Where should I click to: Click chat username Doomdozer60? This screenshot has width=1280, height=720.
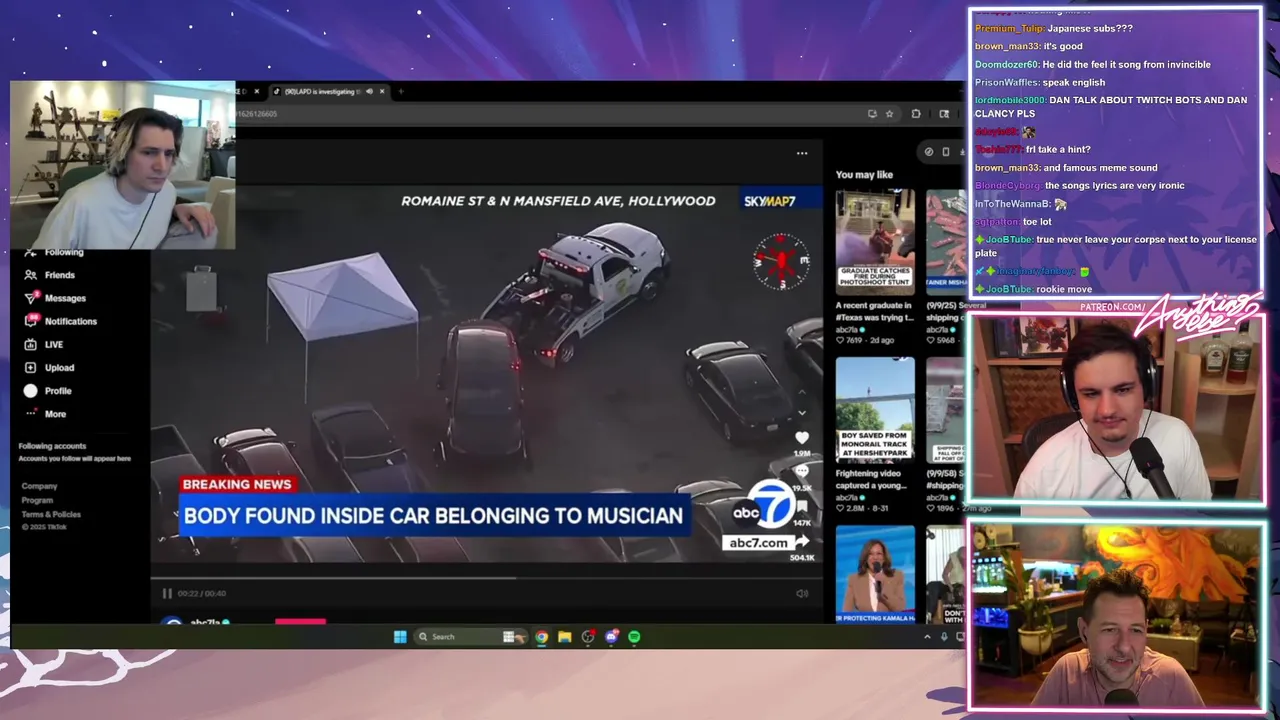click(x=1007, y=64)
